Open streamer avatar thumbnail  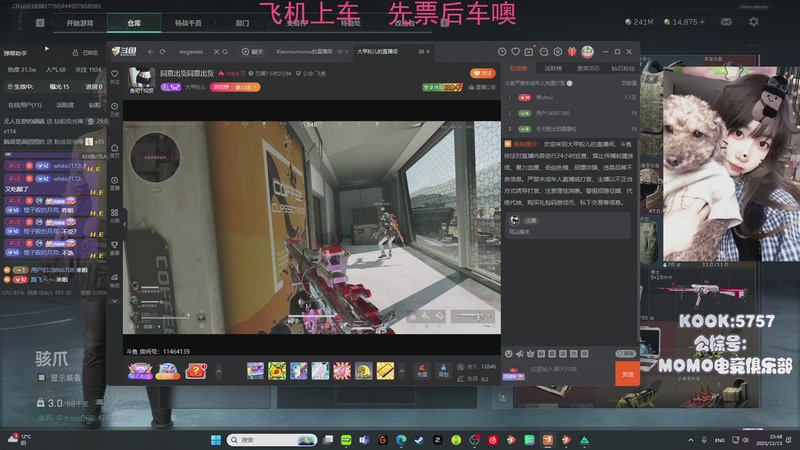[x=141, y=80]
